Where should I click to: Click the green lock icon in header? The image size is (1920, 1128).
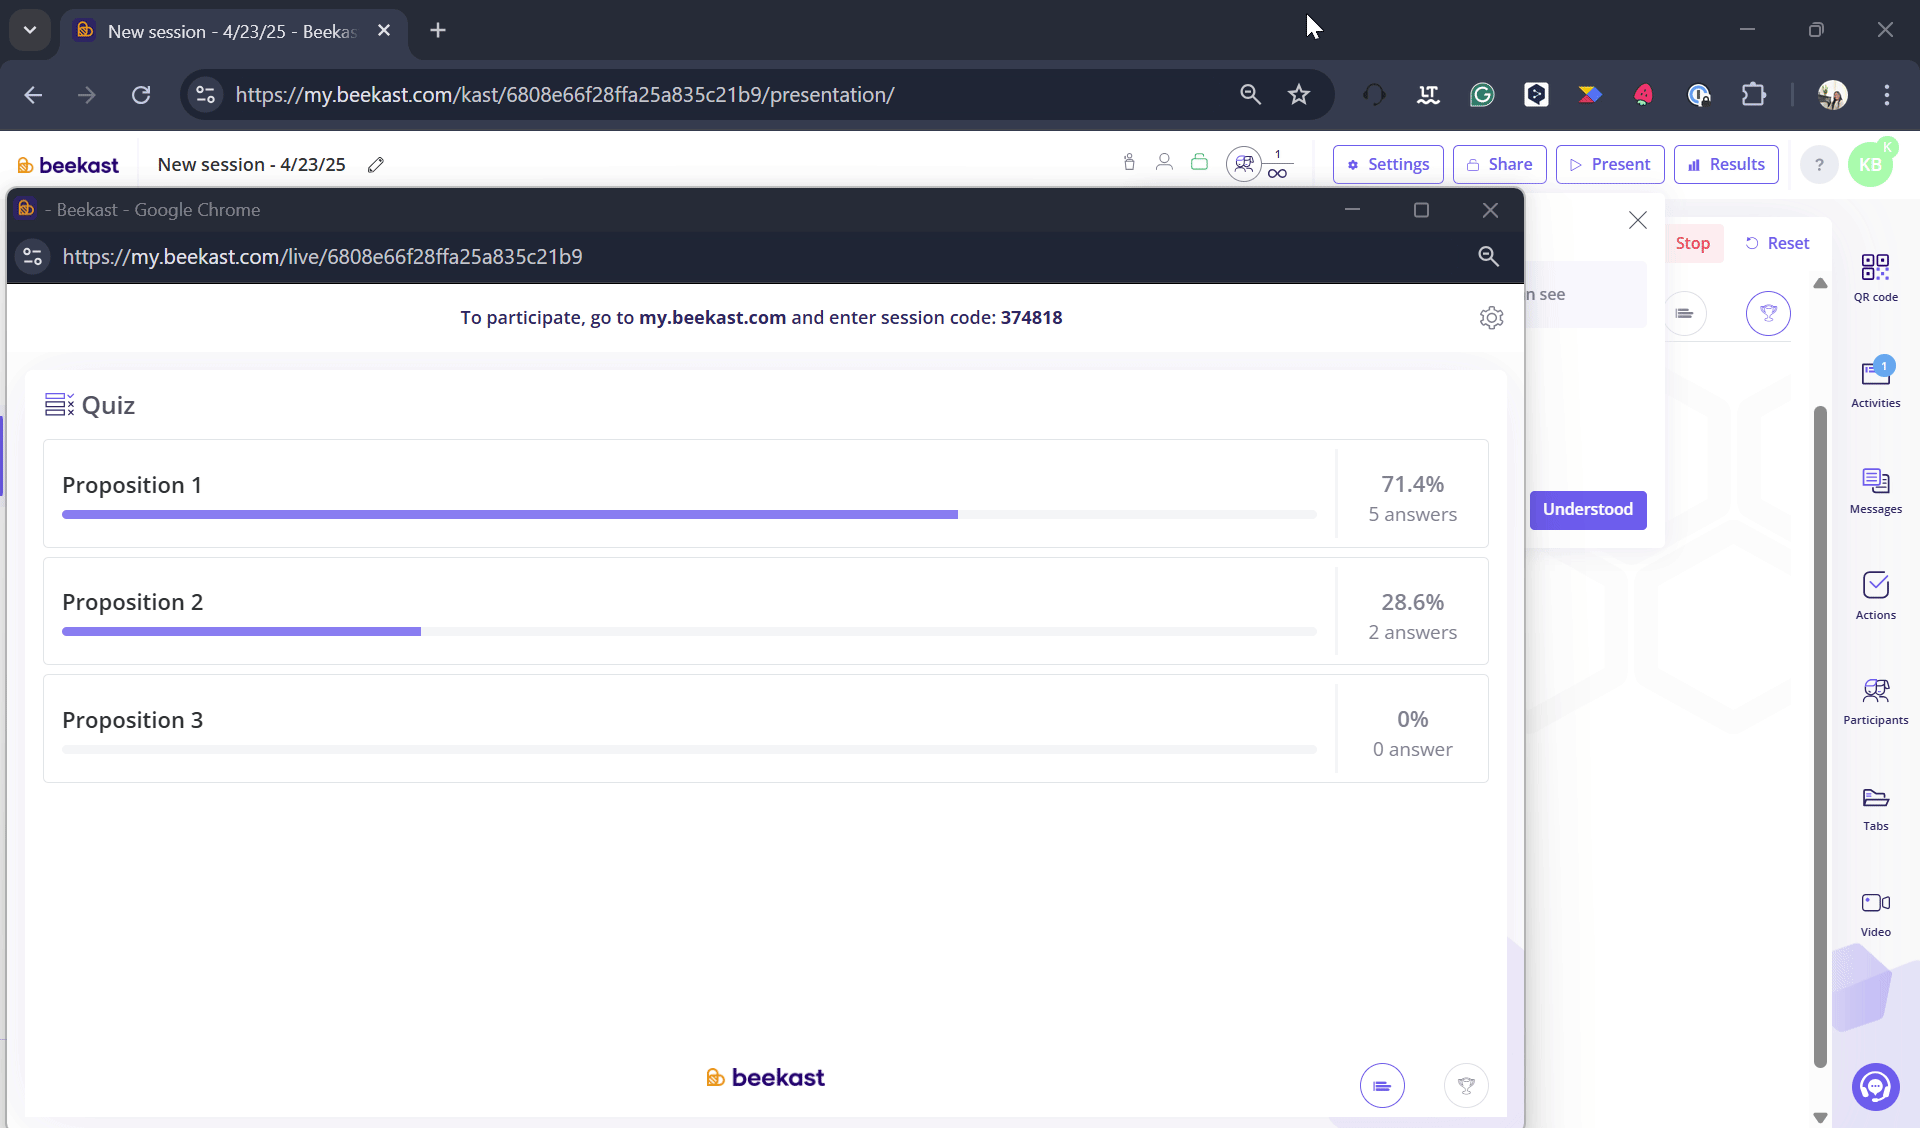tap(1199, 162)
